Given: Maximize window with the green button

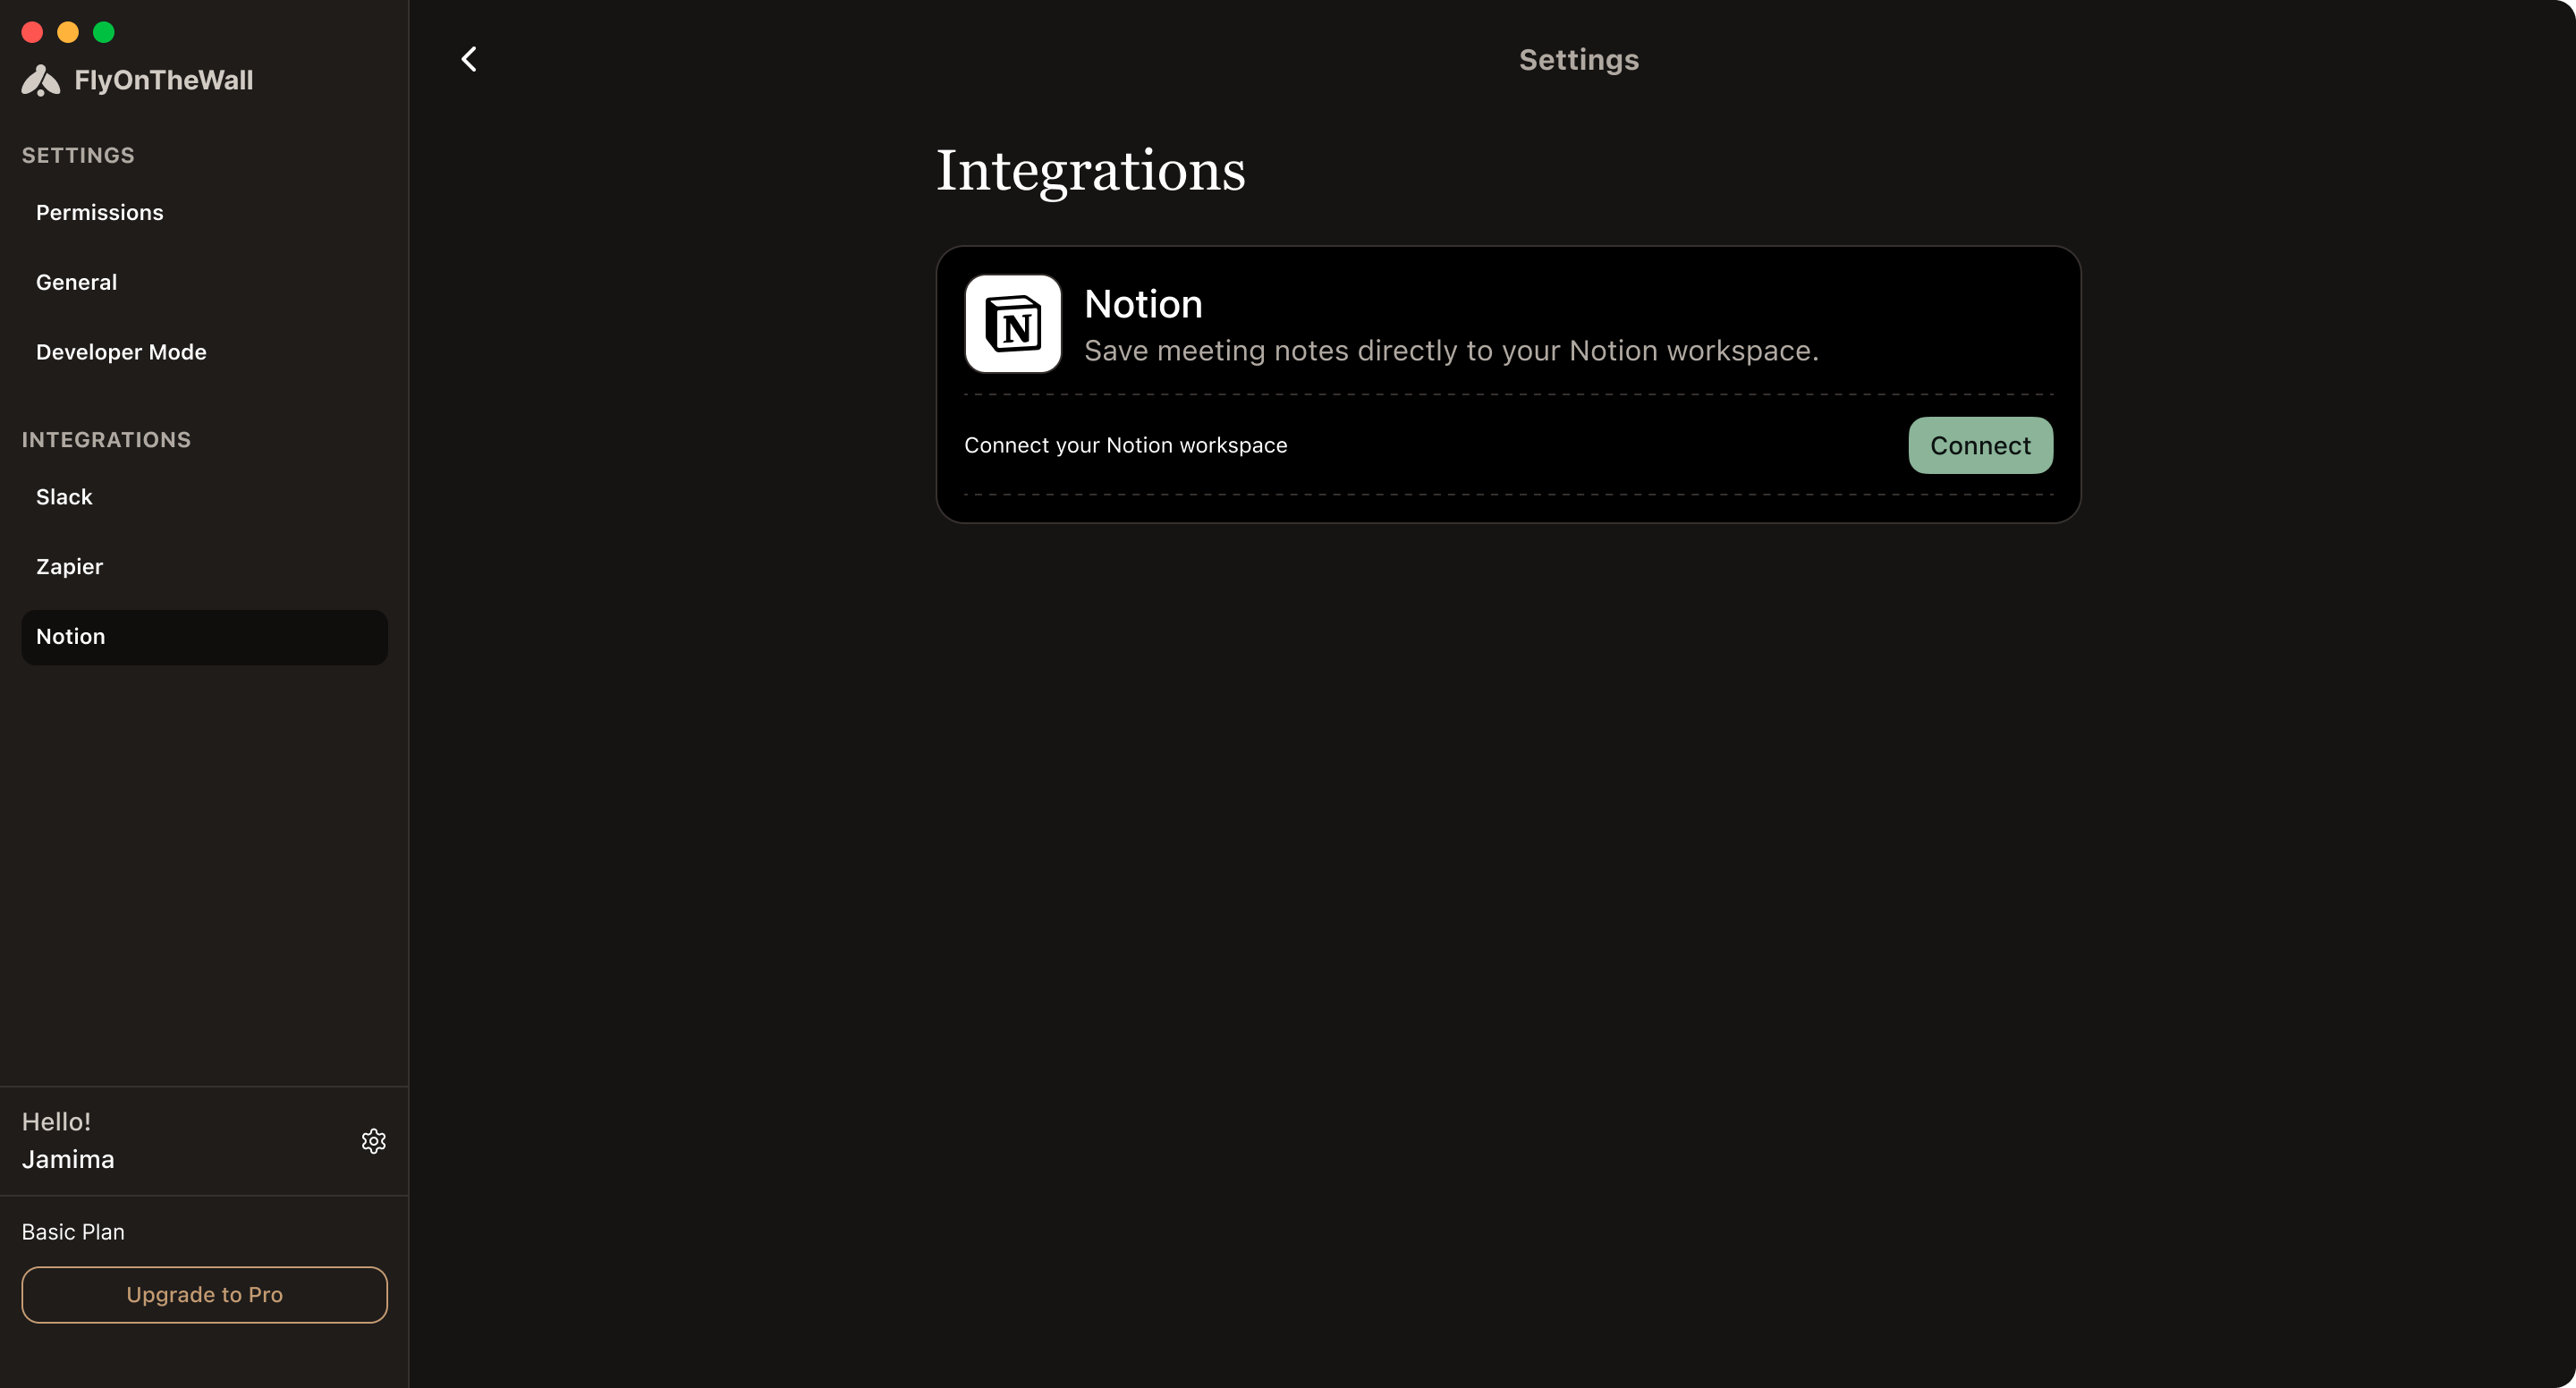Looking at the screenshot, I should click(104, 32).
